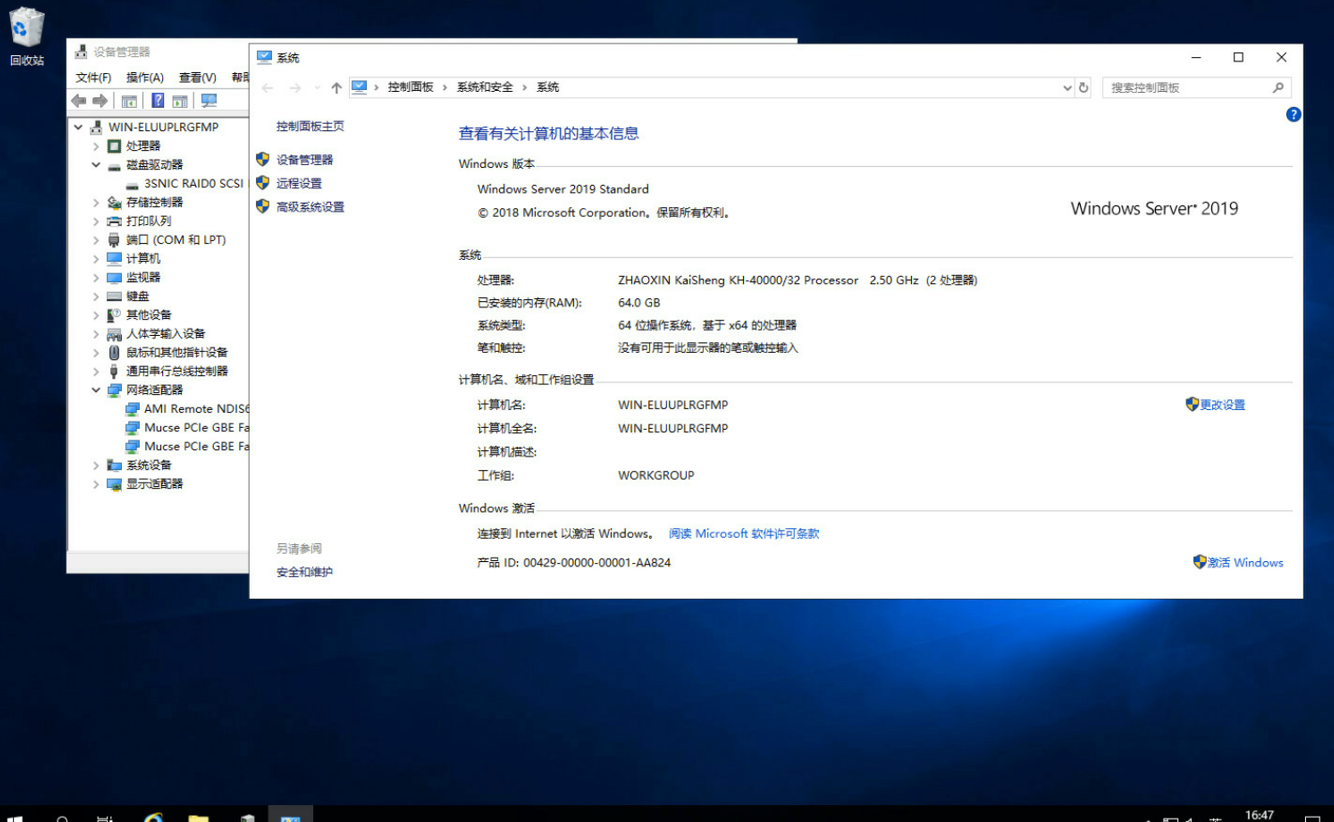The height and width of the screenshot is (822, 1334).
Task: Select the 监视器 monitor icon in device tree
Action: (114, 277)
